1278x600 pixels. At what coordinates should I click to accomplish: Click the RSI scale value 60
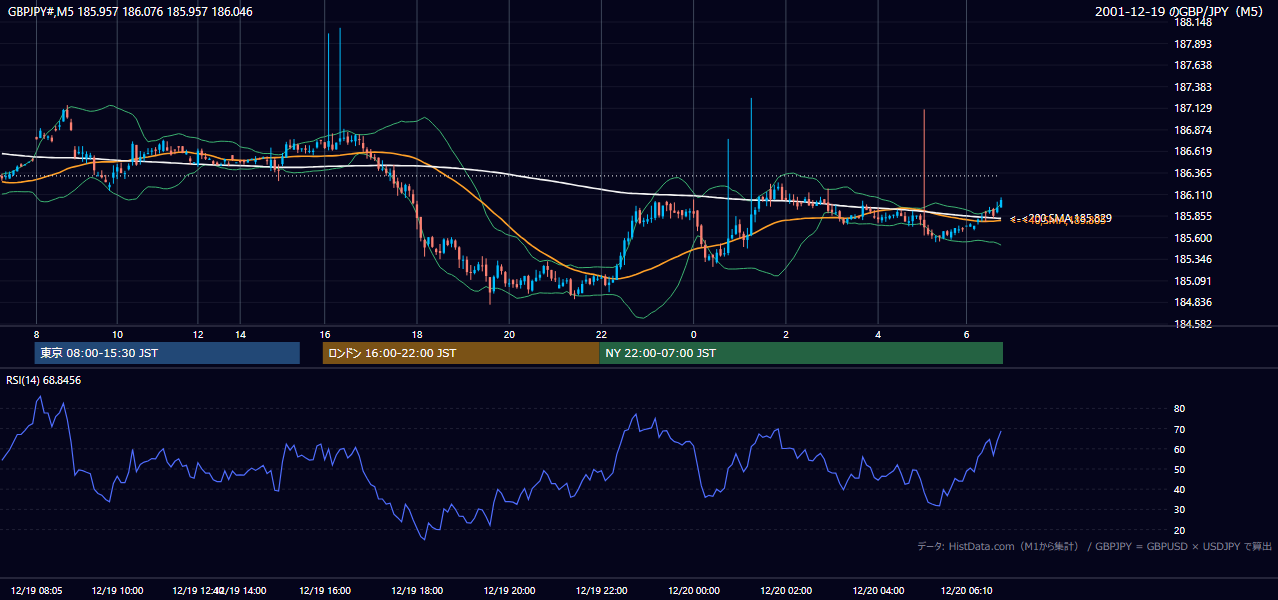(1179, 449)
